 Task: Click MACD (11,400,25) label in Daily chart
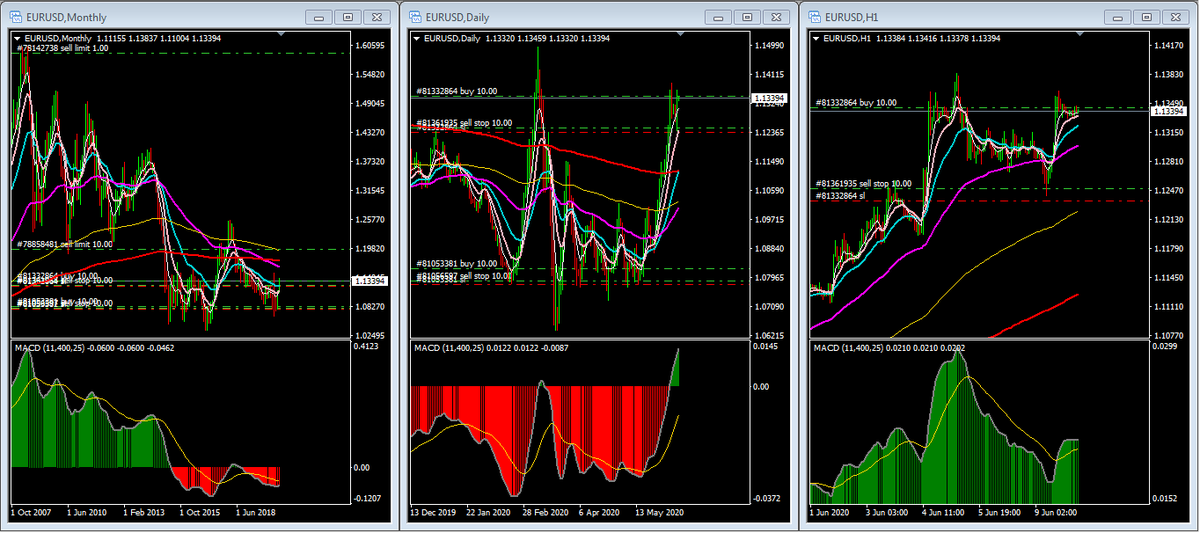pos(450,348)
